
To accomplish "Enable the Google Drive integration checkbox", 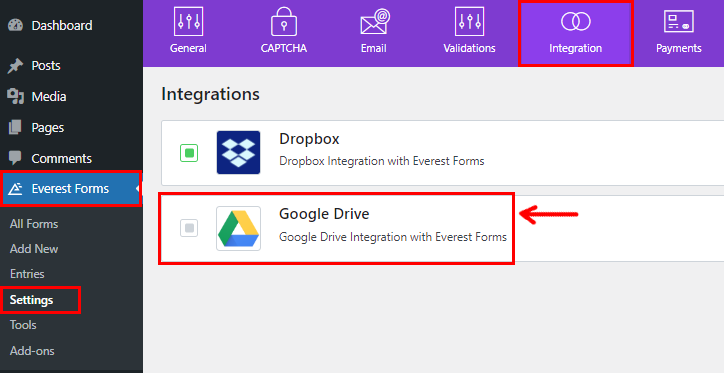I will tap(189, 228).
